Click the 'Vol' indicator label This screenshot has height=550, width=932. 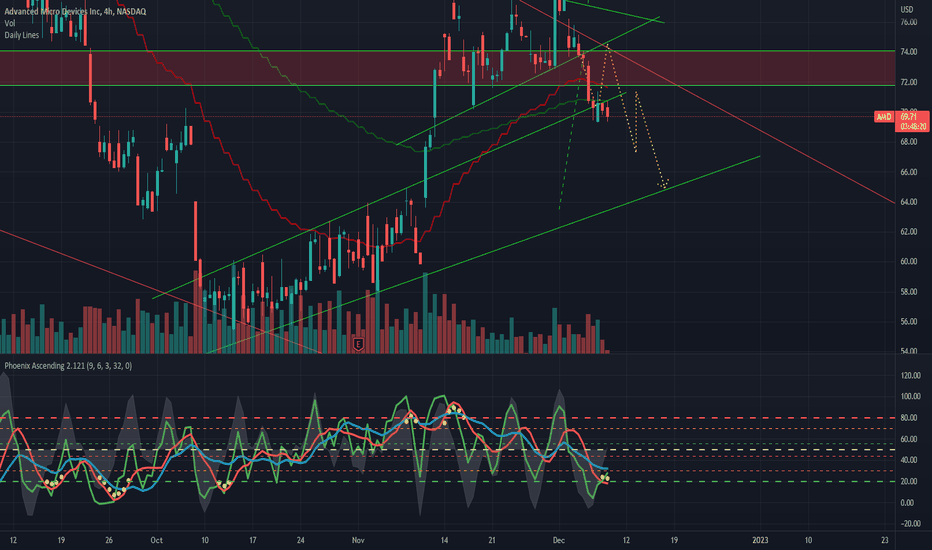click(x=10, y=23)
